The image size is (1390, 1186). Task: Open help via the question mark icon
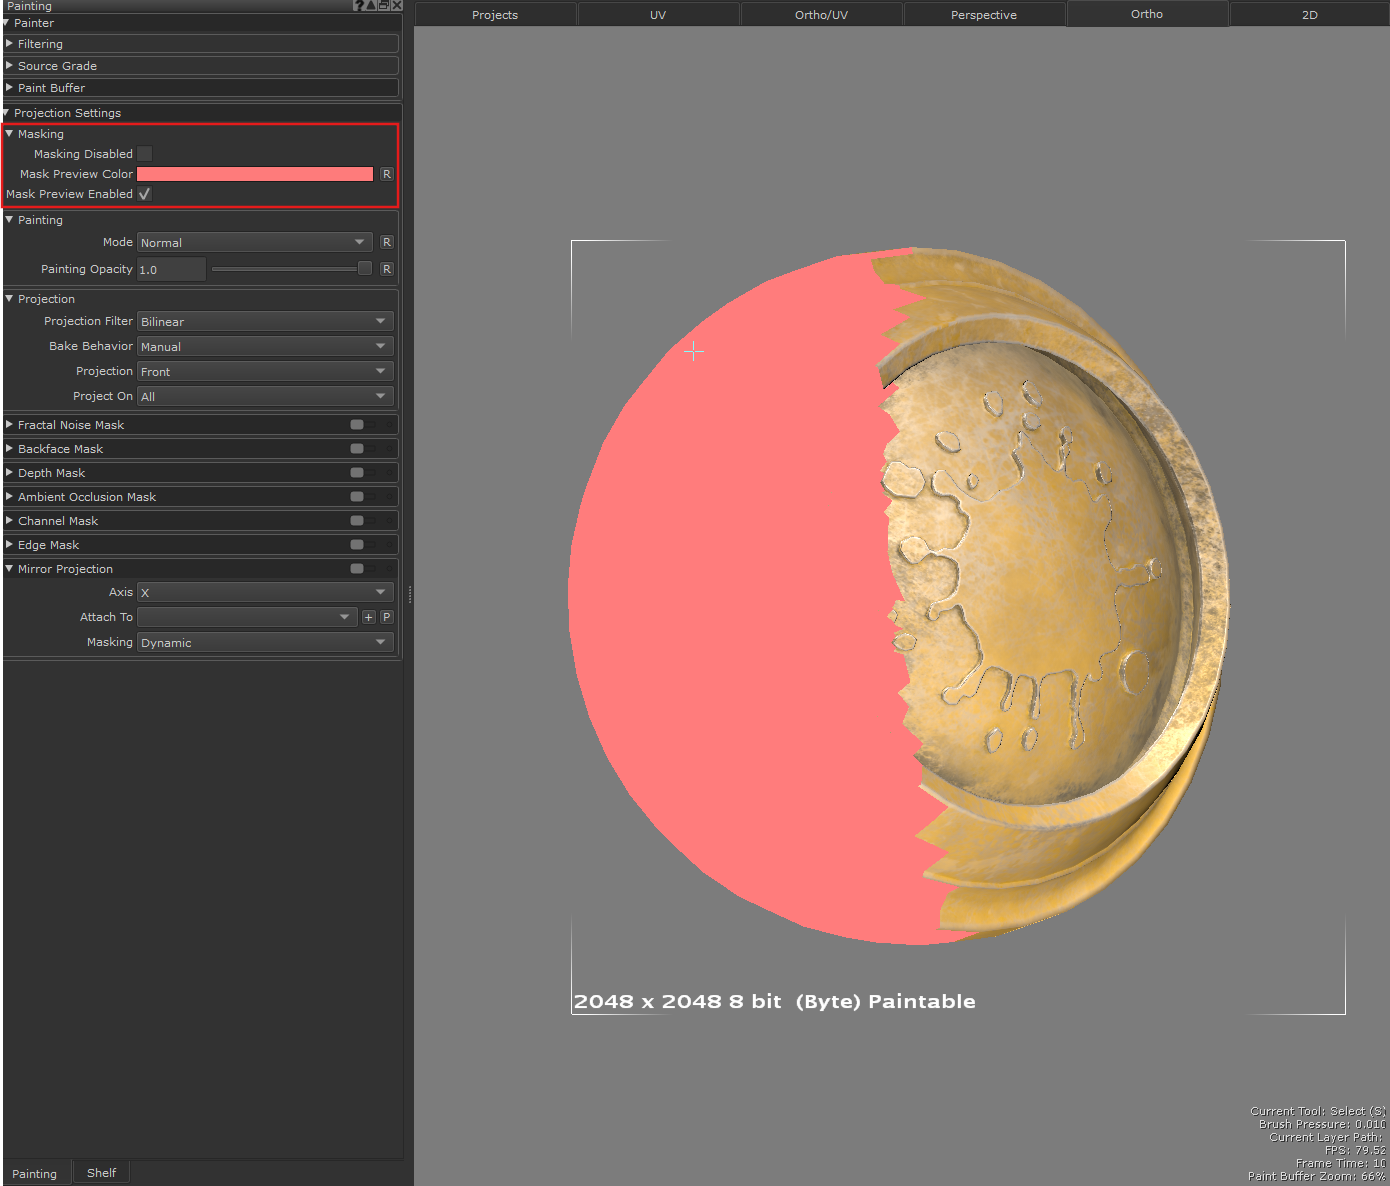point(358,6)
